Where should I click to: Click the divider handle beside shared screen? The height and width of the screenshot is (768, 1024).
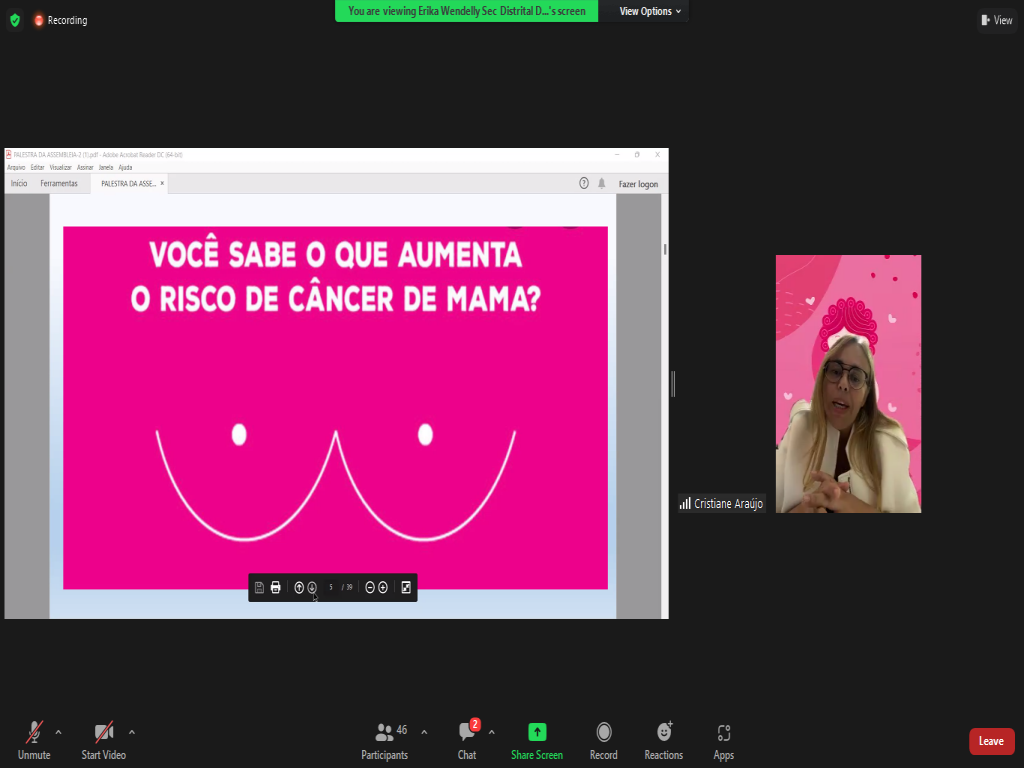pyautogui.click(x=673, y=383)
